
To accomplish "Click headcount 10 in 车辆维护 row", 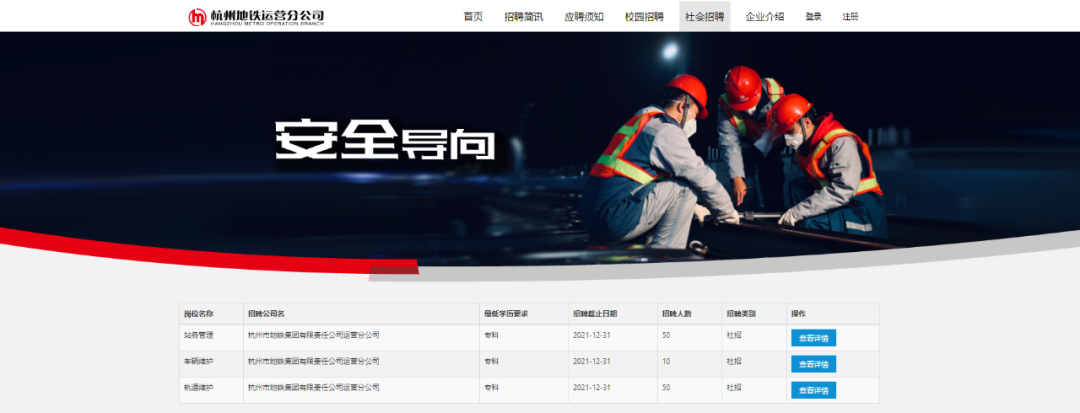I will 665,361.
